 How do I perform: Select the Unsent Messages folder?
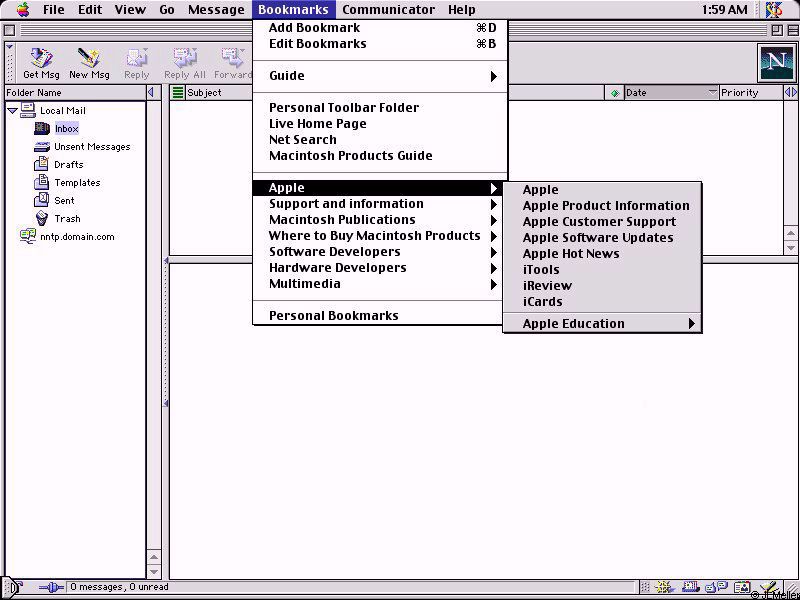tap(91, 147)
